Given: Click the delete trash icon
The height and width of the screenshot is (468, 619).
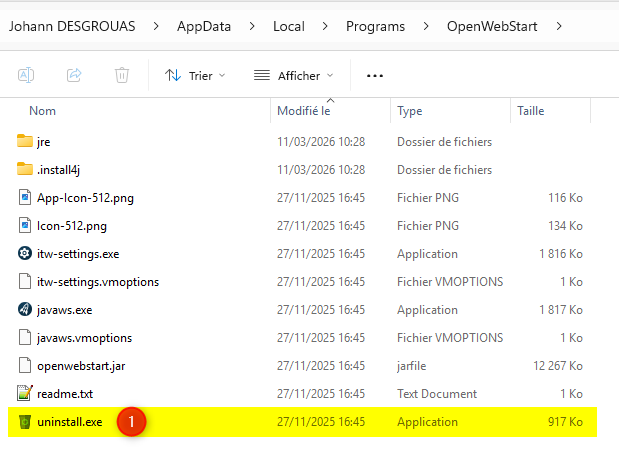Looking at the screenshot, I should point(122,75).
